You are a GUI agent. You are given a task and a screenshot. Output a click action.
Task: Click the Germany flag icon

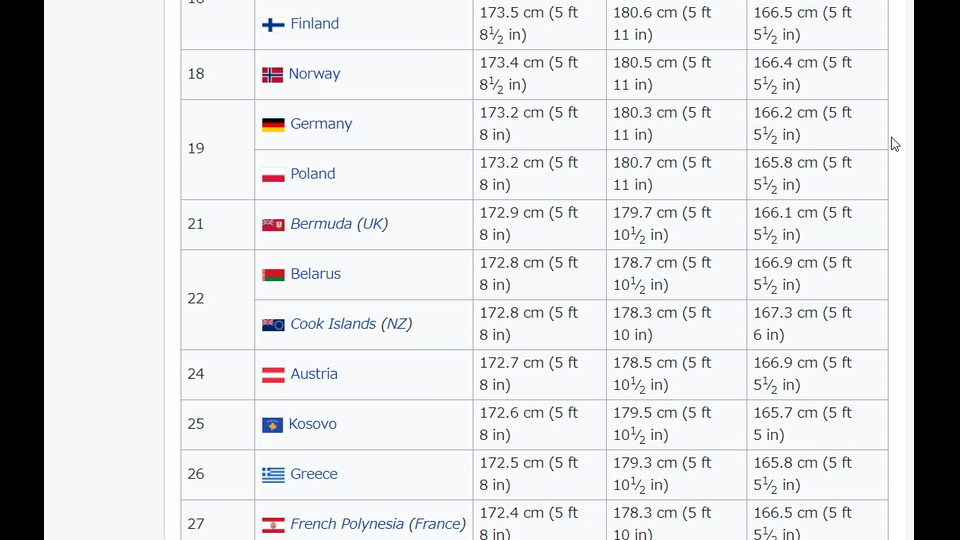[x=273, y=125]
